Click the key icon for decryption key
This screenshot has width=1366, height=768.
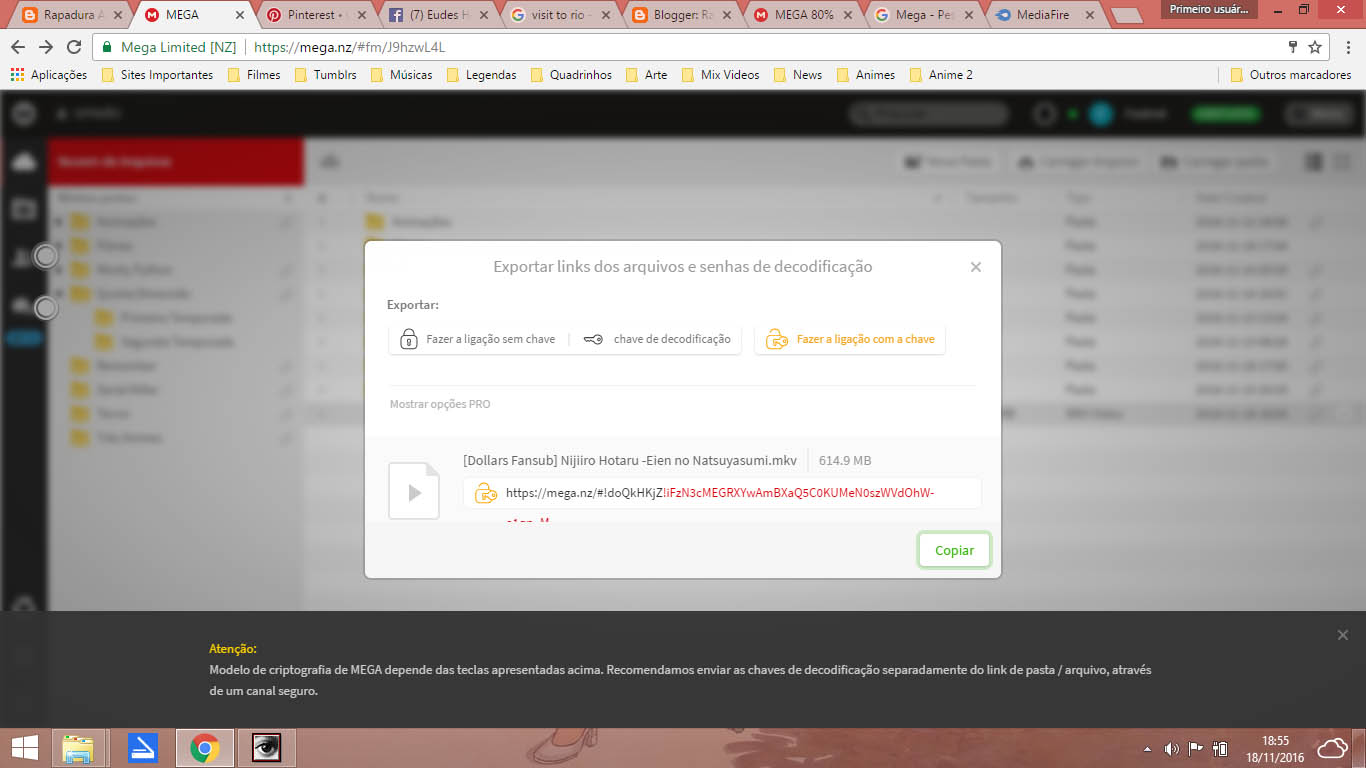[x=593, y=339]
